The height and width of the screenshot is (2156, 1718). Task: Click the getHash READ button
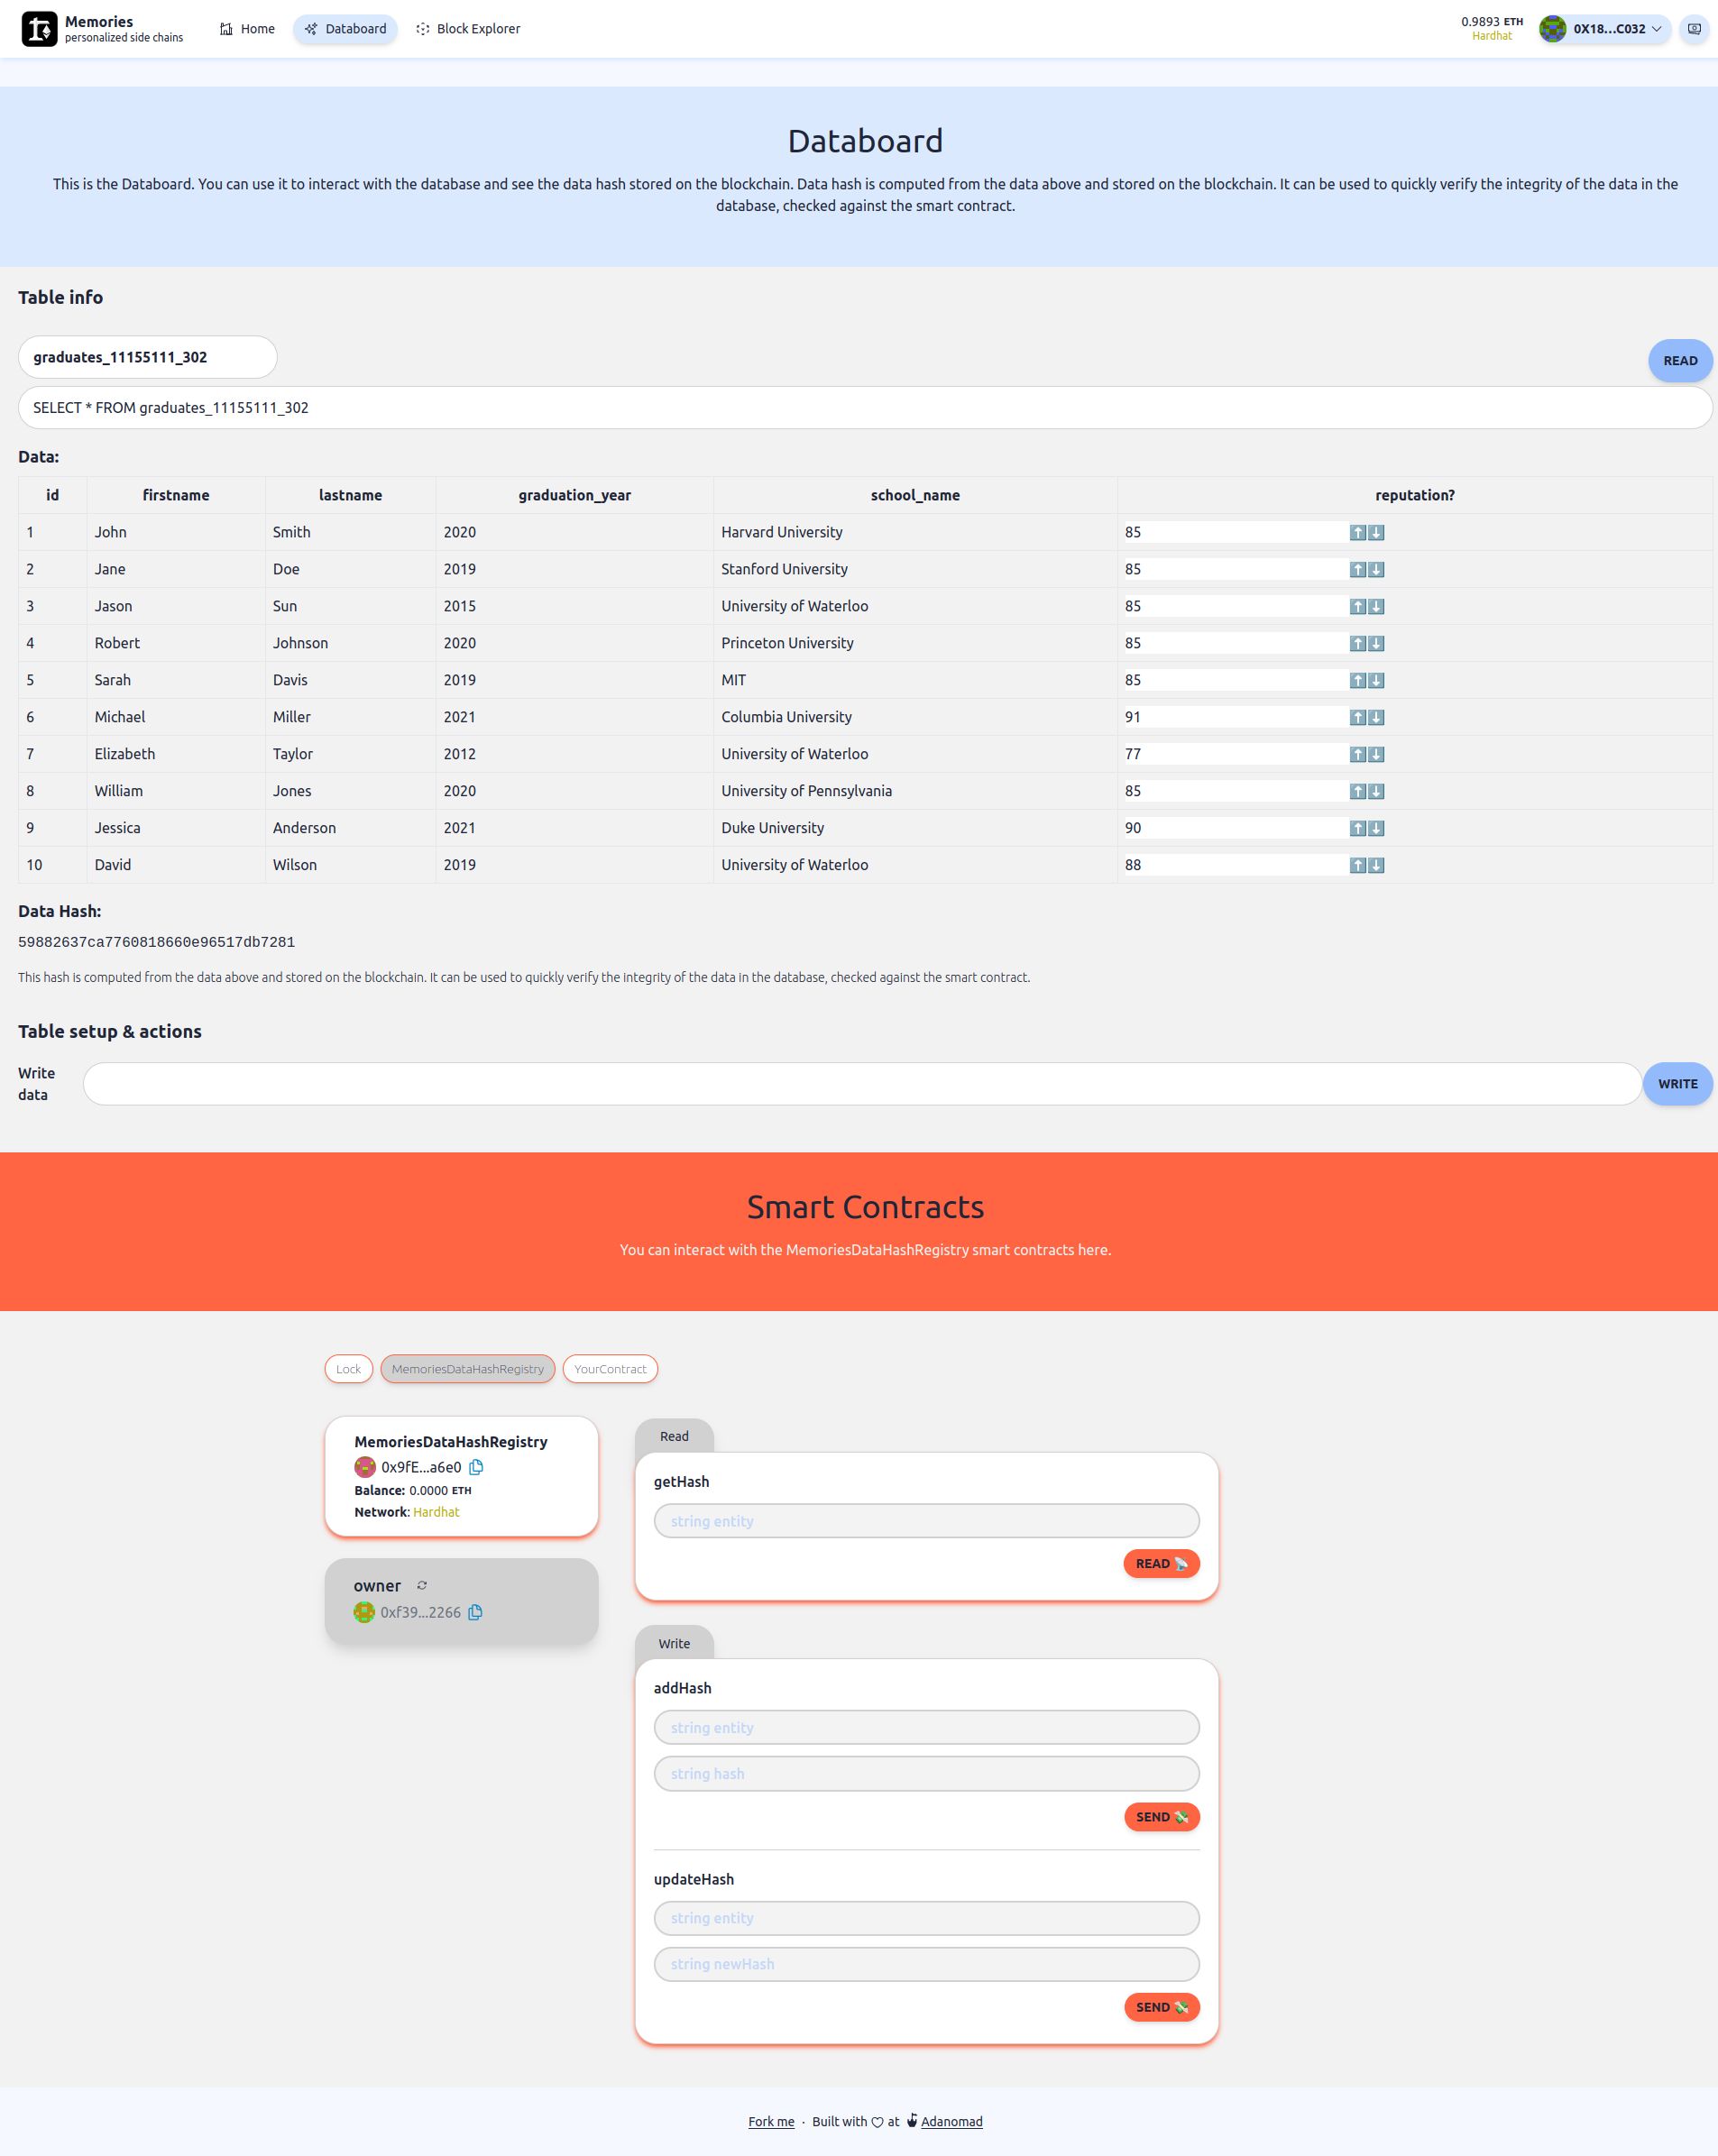coord(1161,1564)
